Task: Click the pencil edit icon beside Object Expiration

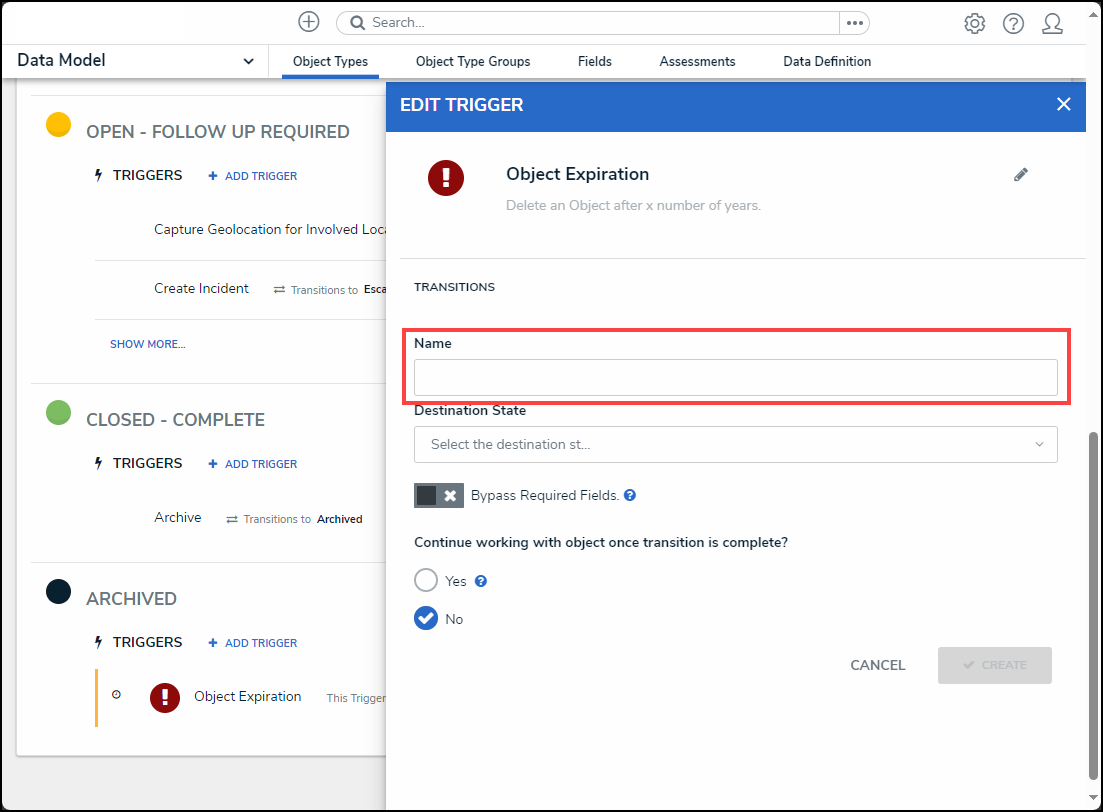Action: [x=1020, y=175]
